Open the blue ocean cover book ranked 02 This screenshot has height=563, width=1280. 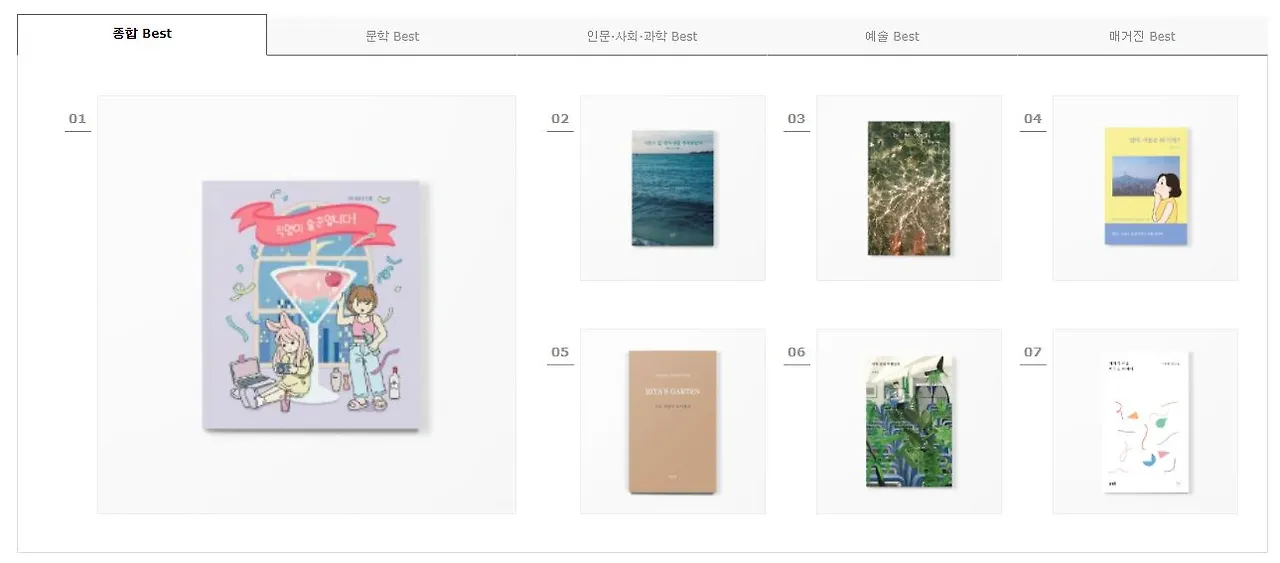tap(673, 188)
